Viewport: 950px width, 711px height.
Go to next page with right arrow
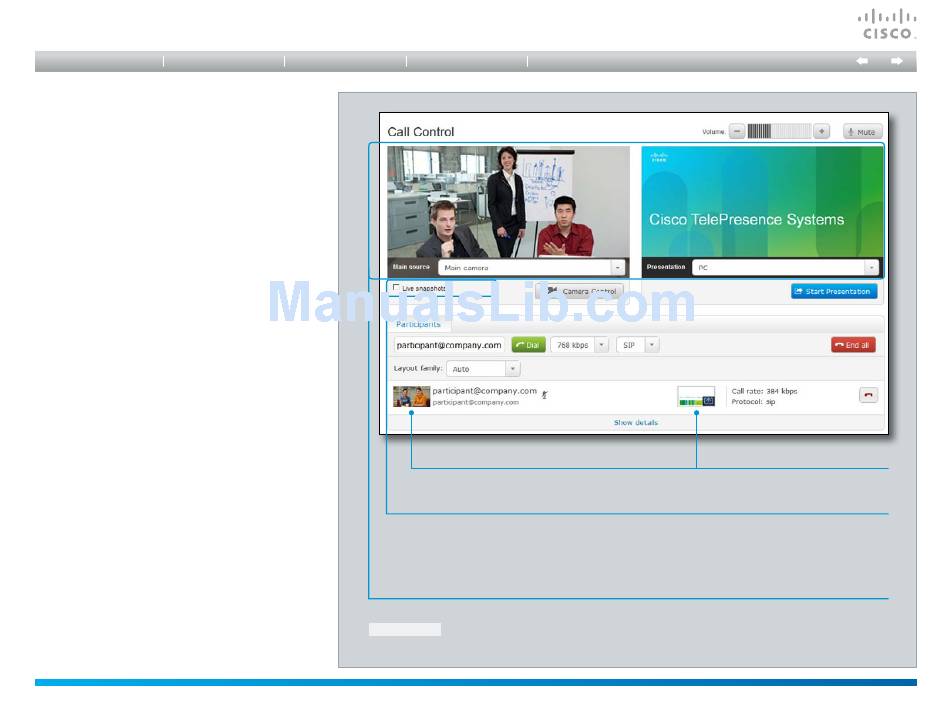point(897,61)
